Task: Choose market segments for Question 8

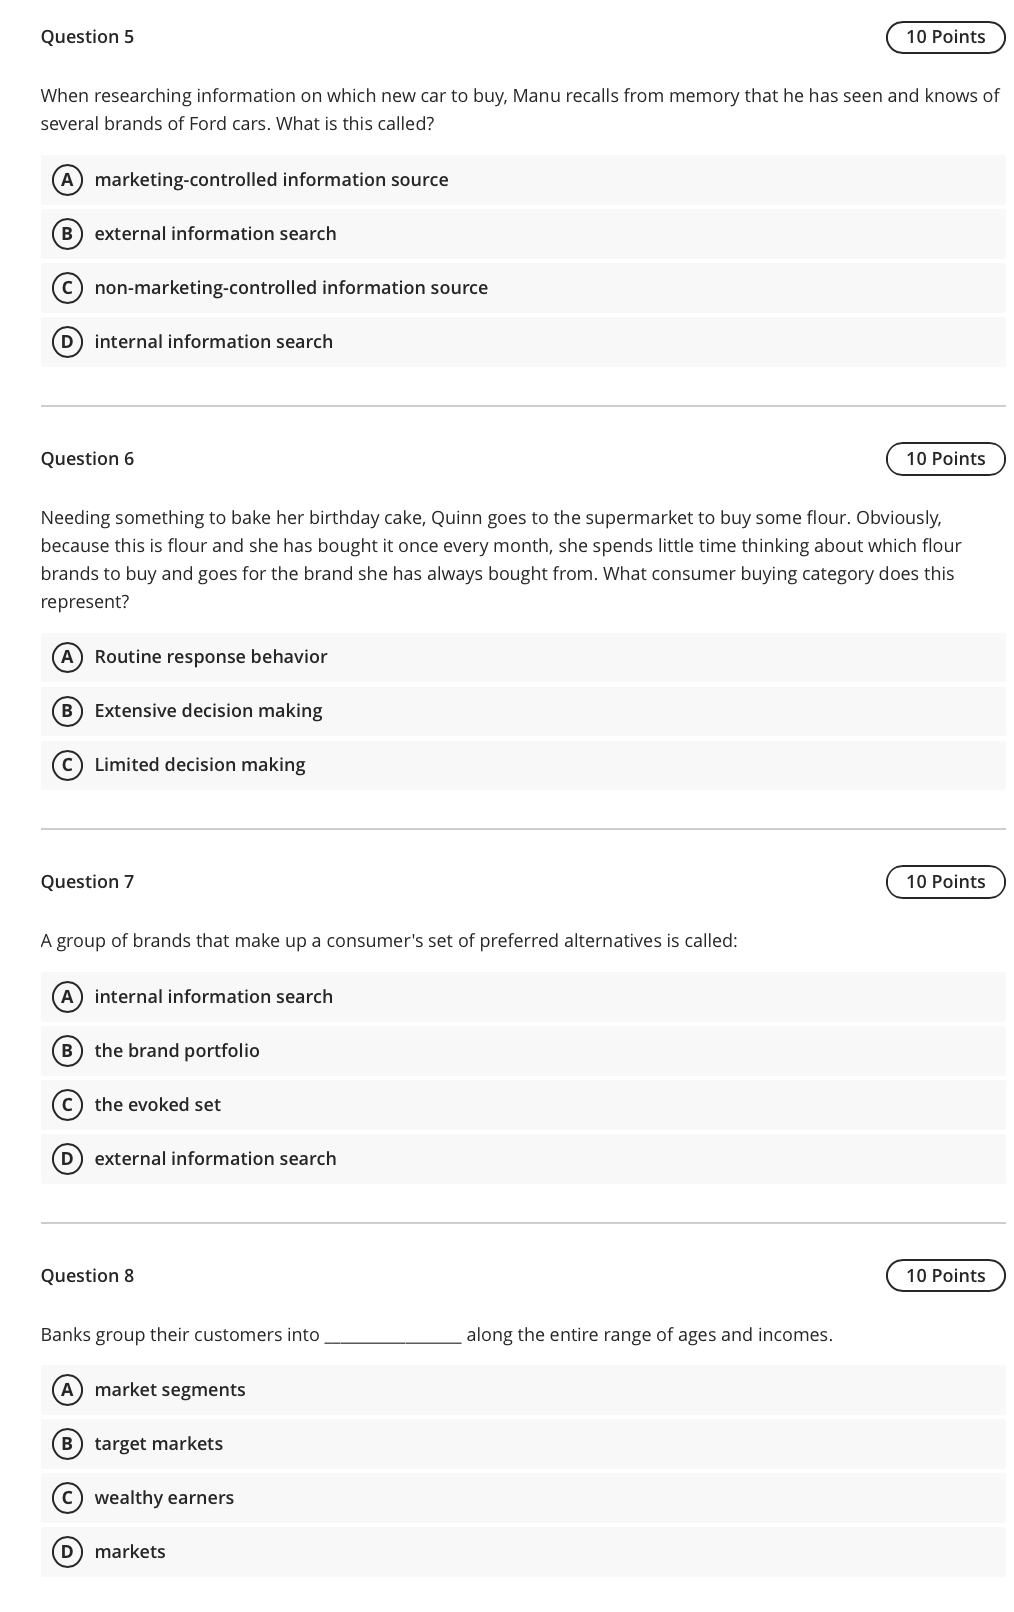Action: pyautogui.click(x=170, y=1390)
